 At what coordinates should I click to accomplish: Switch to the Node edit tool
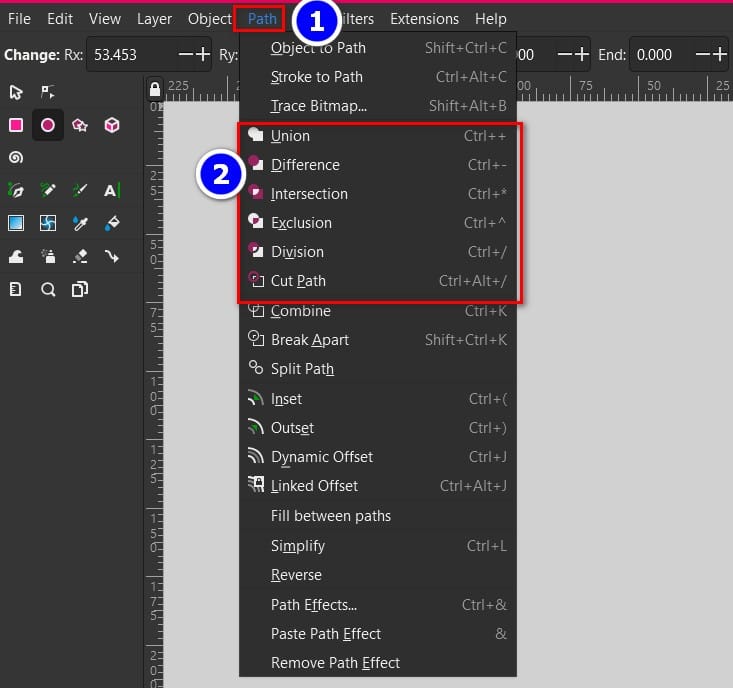click(x=47, y=92)
